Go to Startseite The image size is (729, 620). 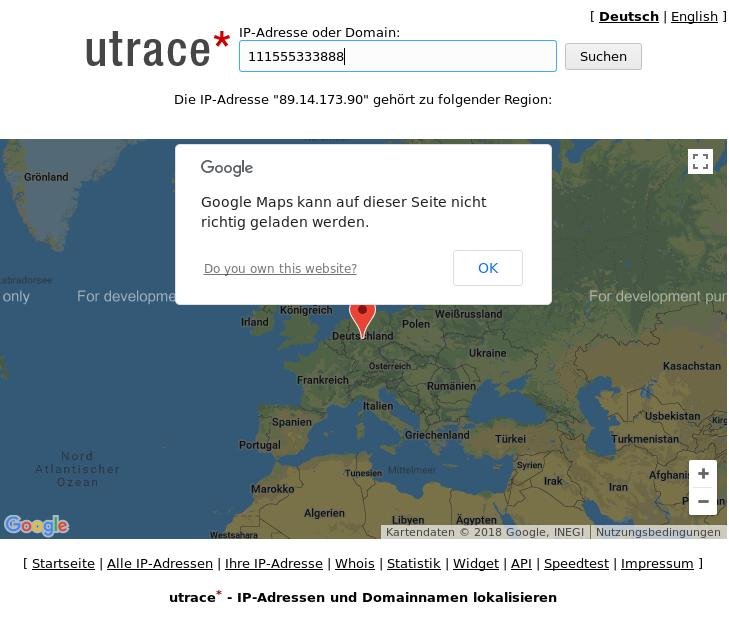click(x=63, y=563)
